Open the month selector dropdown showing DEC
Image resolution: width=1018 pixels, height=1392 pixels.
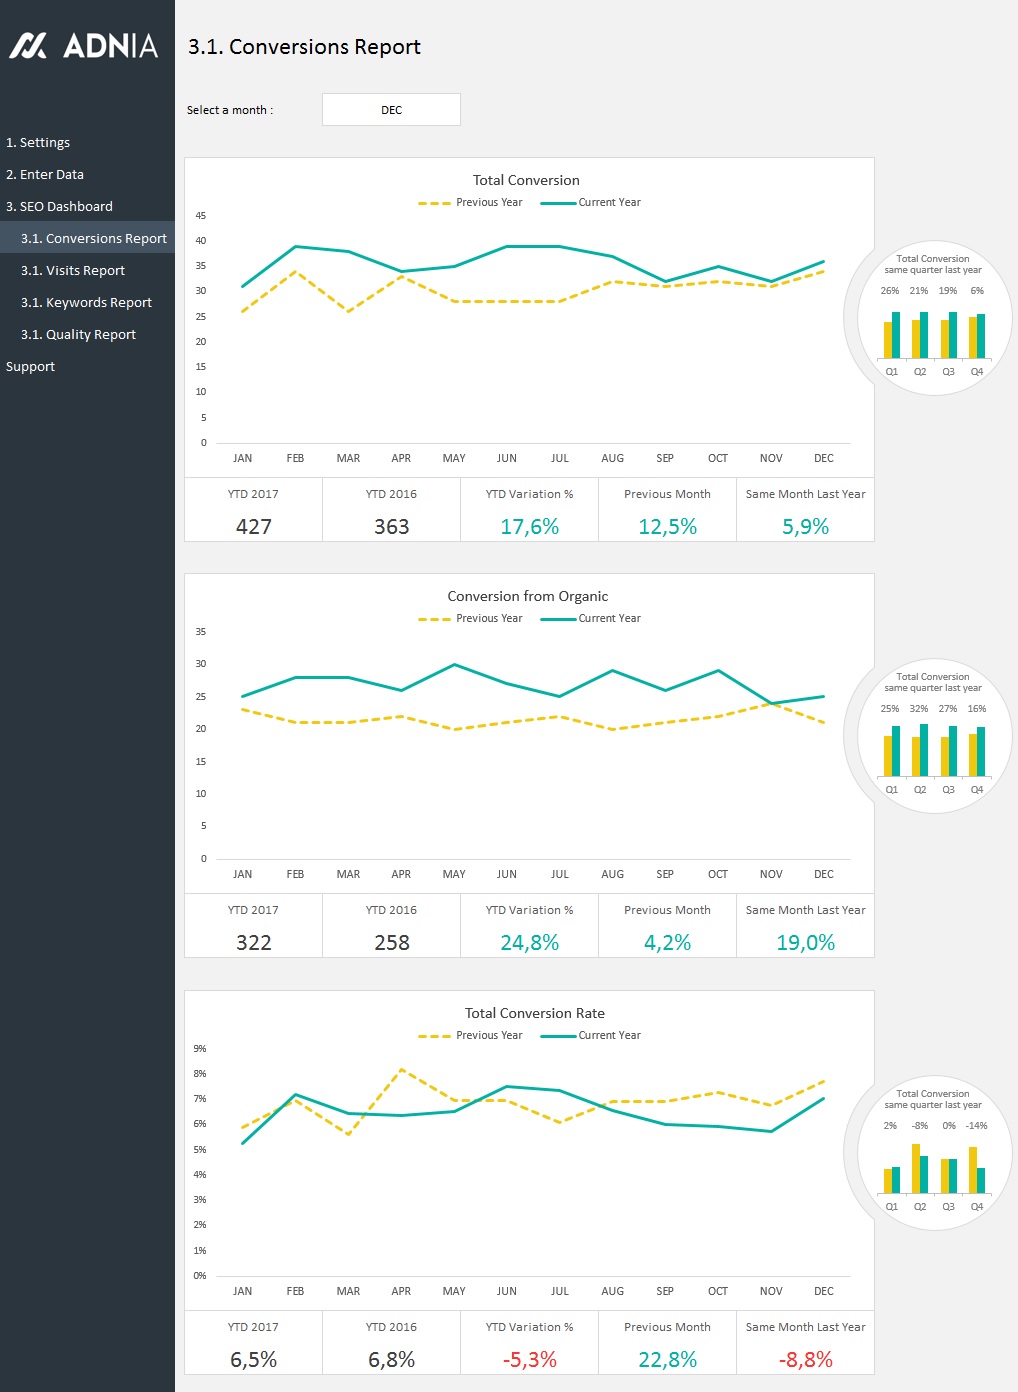tap(391, 110)
